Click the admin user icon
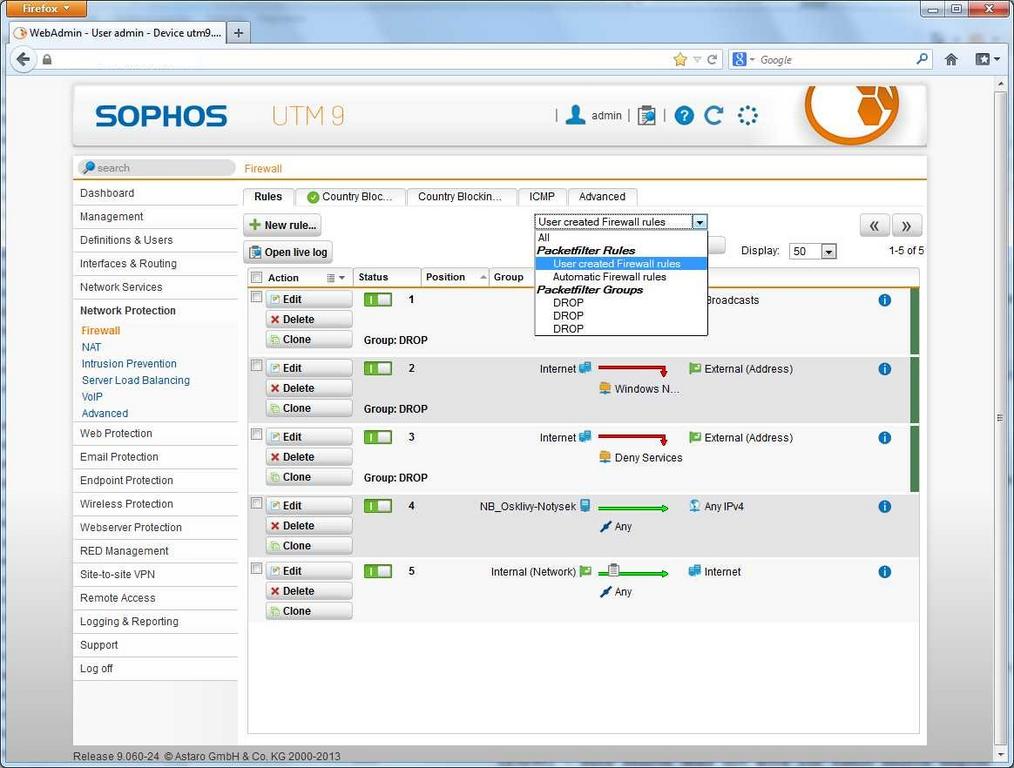1014x768 pixels. tap(575, 115)
